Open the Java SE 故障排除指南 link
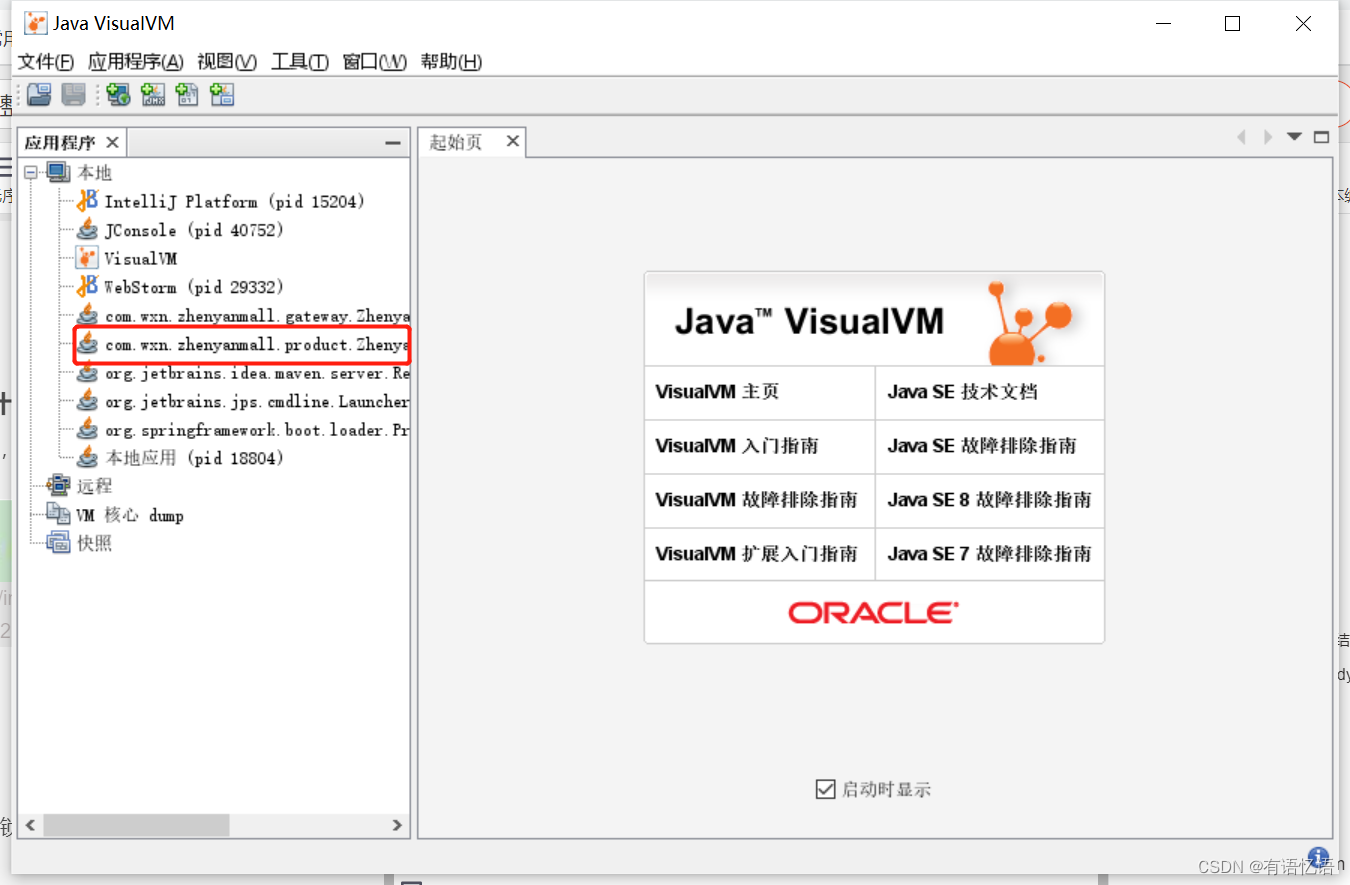Screen dimensions: 1350x885 [x=982, y=445]
